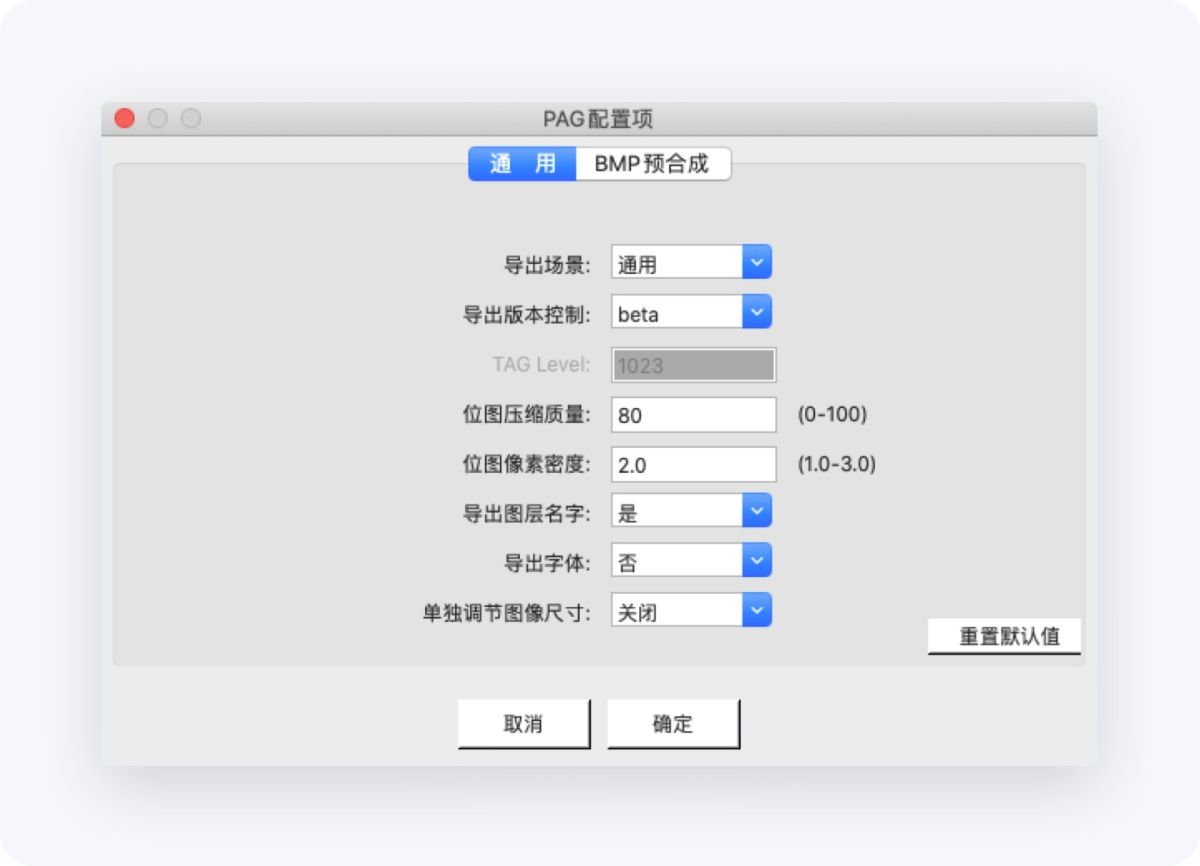Close the PAG配置项 window
1200x866 pixels.
(125, 119)
